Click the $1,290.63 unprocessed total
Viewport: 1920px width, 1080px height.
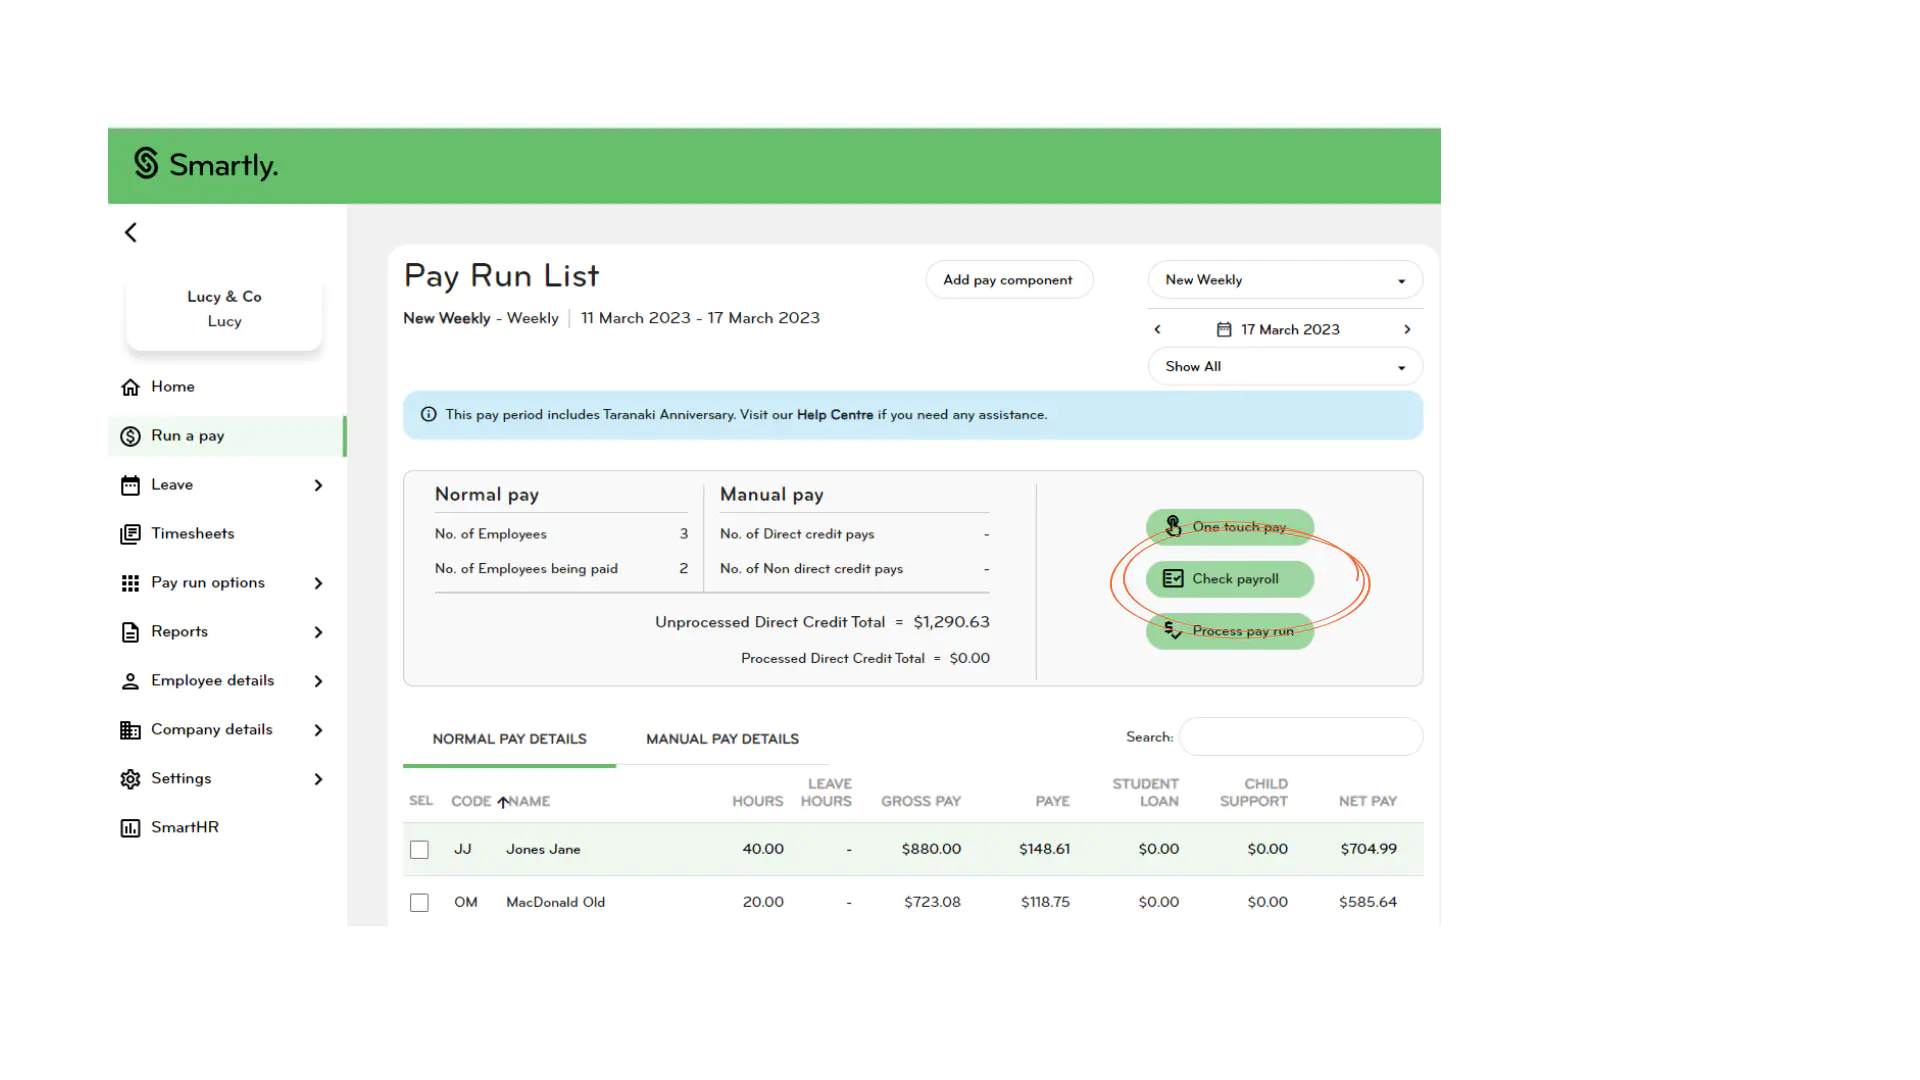(951, 622)
